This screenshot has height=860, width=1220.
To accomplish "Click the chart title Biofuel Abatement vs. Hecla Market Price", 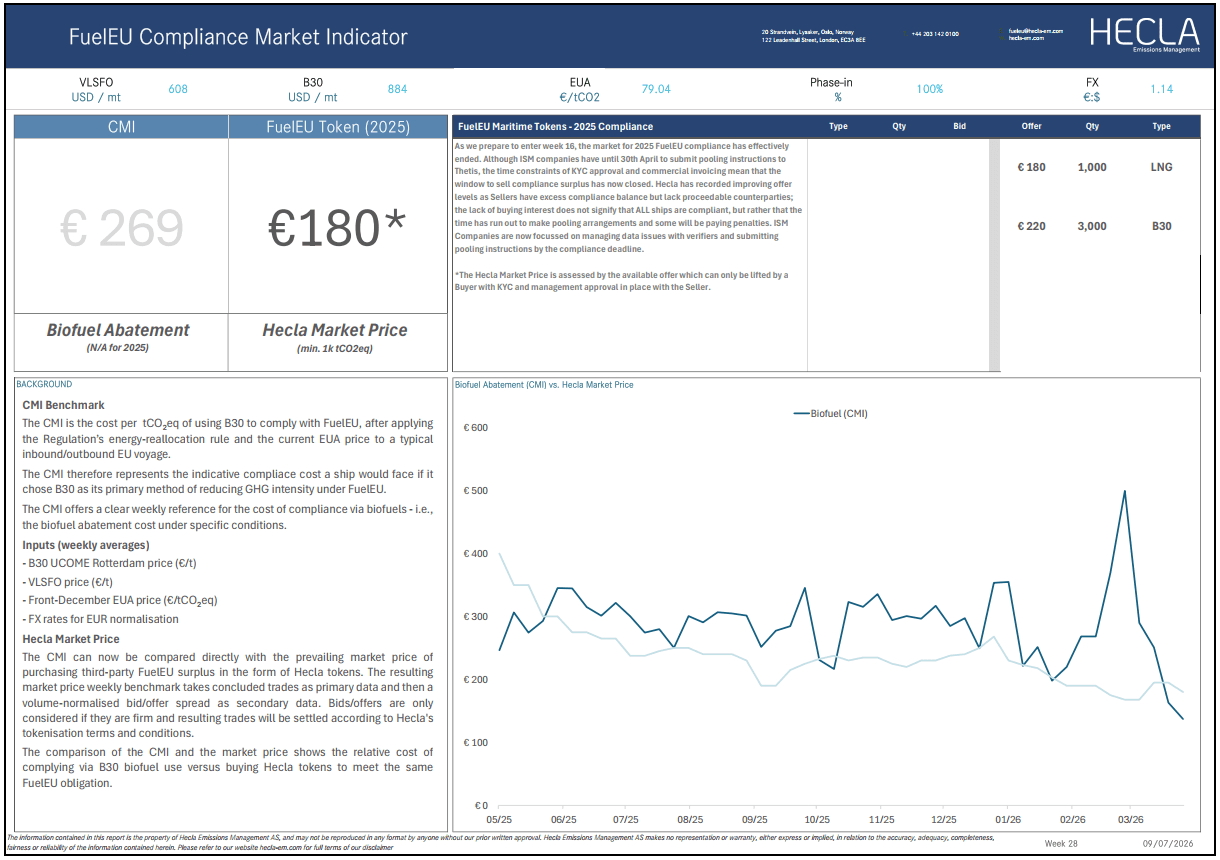I will (x=544, y=384).
